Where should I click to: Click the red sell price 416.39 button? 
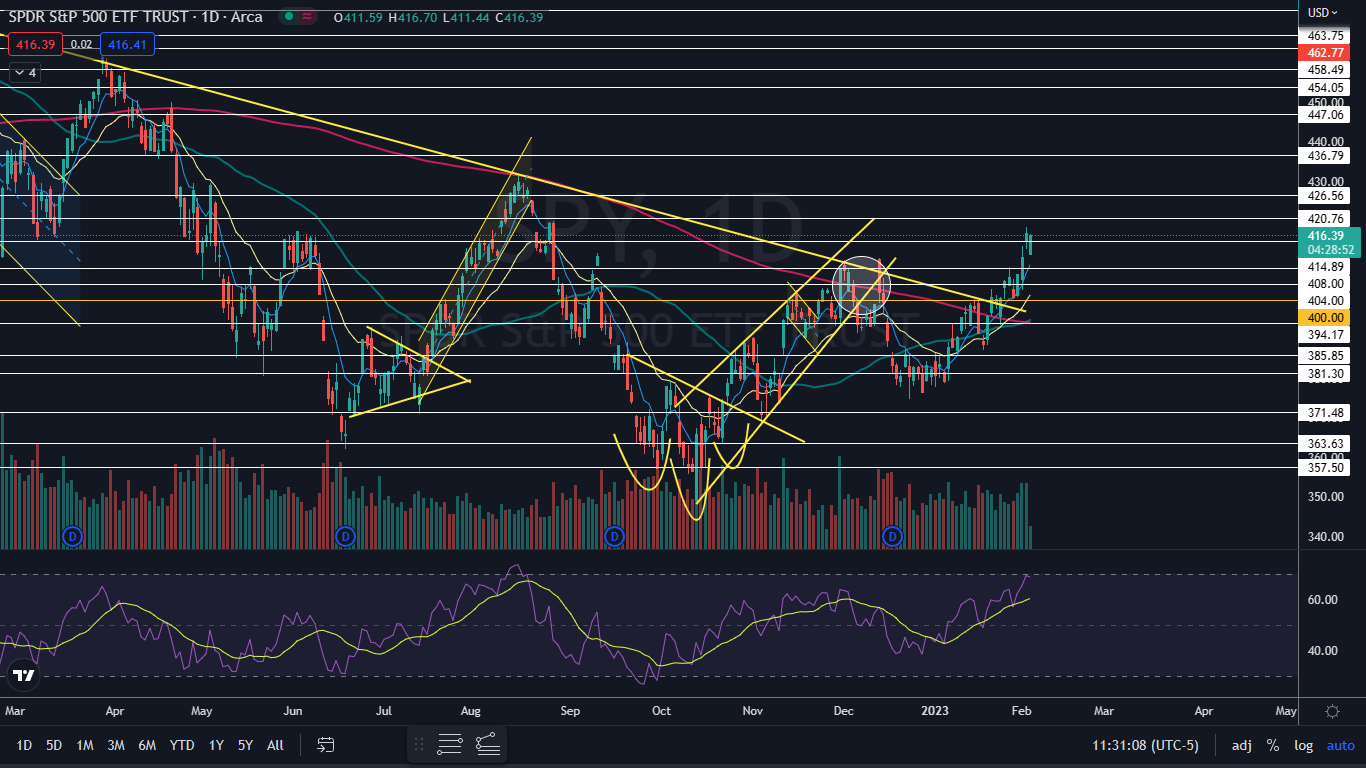[x=34, y=44]
